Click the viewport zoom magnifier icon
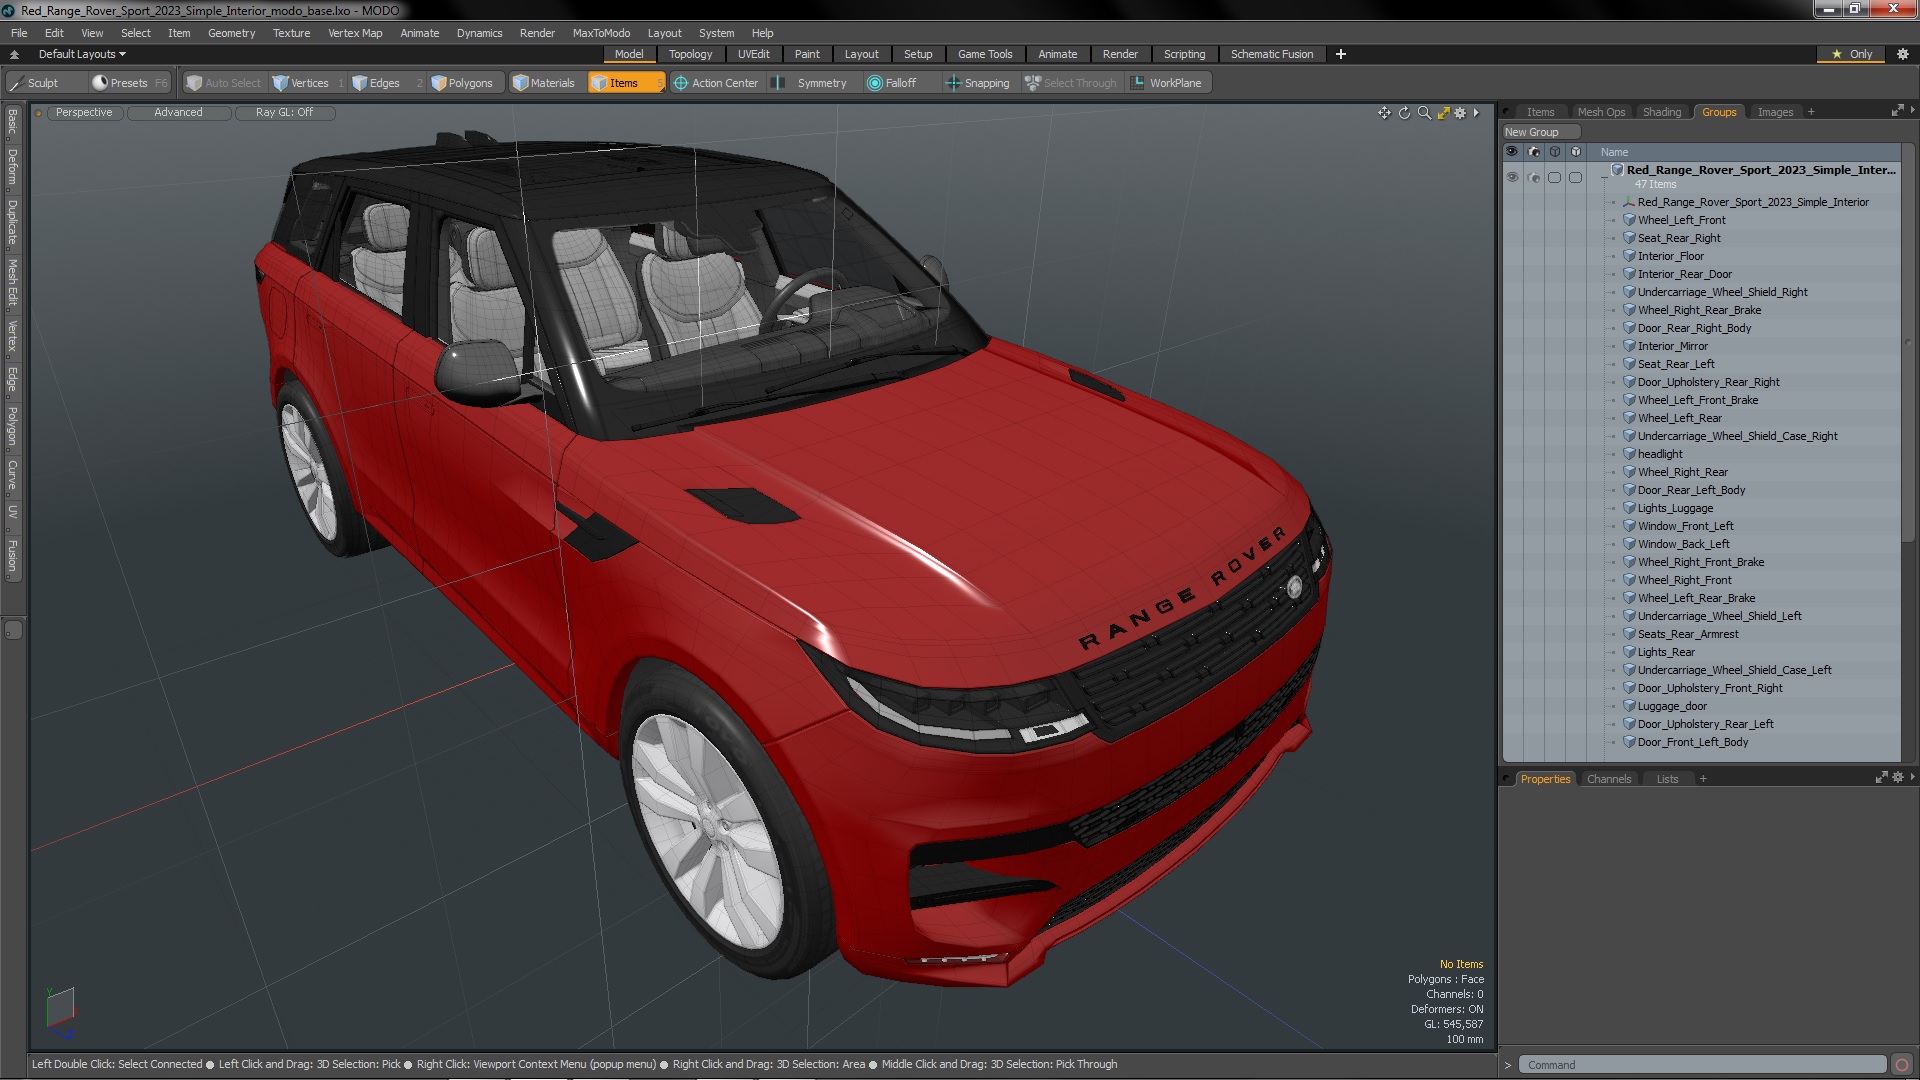1920x1080 pixels. [1424, 113]
